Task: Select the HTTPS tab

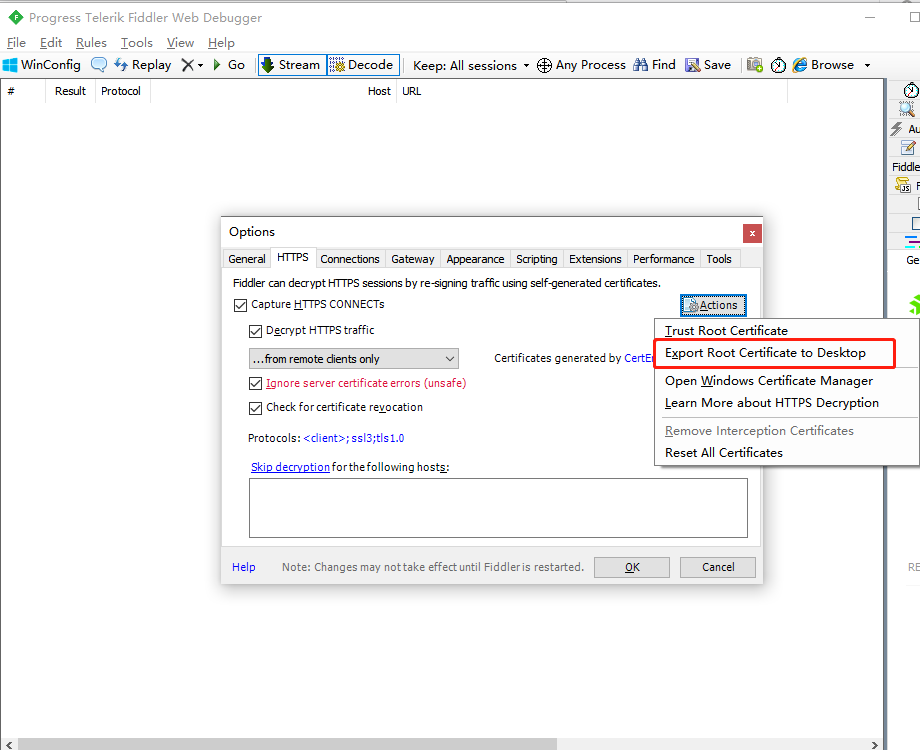Action: tap(293, 258)
